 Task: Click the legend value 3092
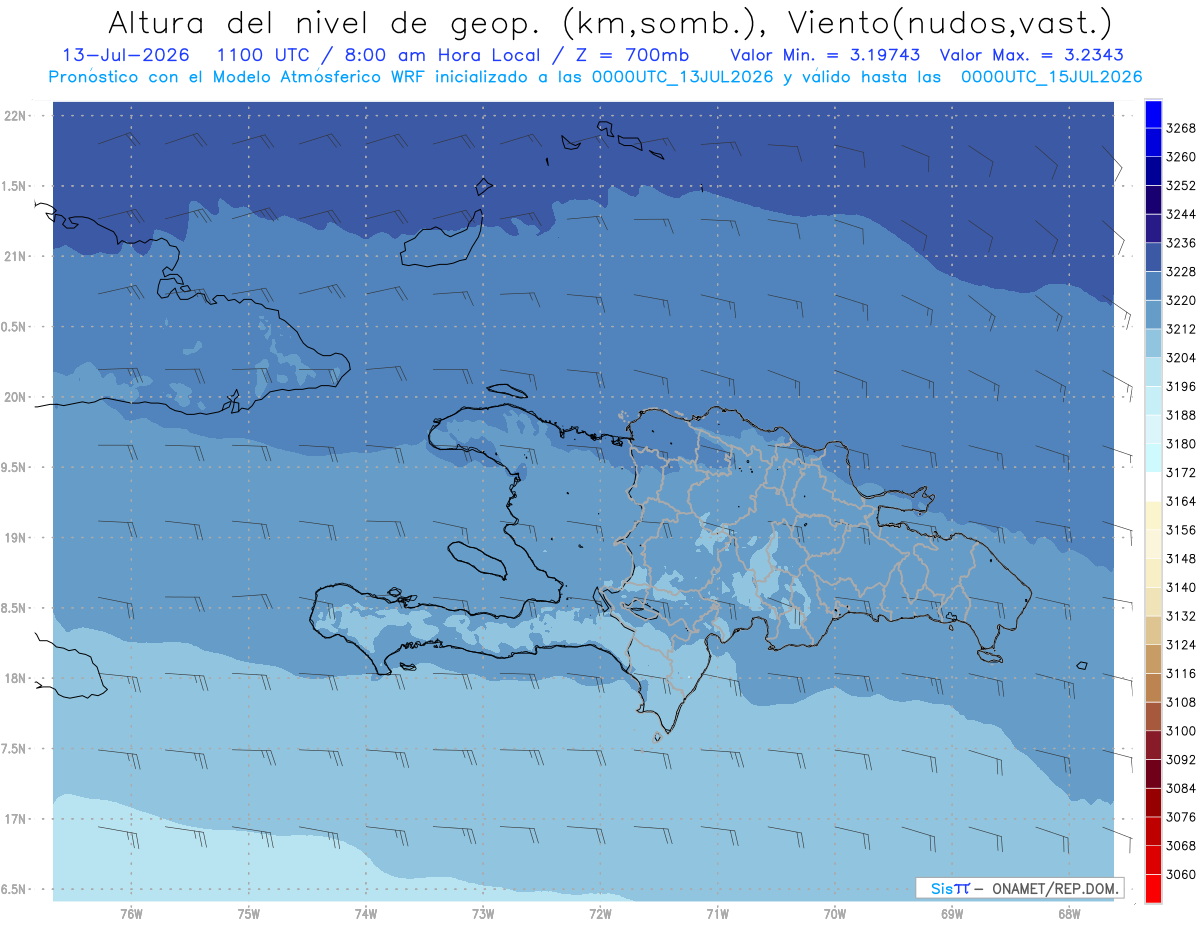click(x=1181, y=760)
